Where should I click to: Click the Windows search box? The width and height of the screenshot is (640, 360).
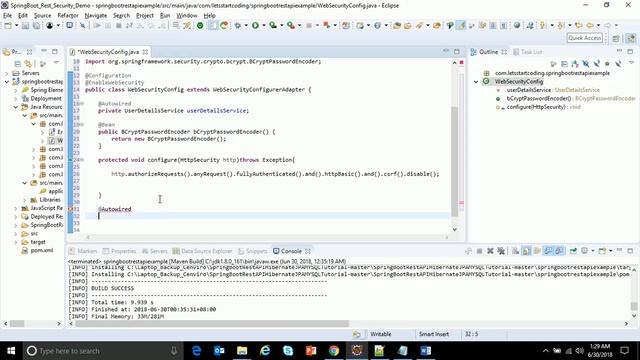(102, 351)
